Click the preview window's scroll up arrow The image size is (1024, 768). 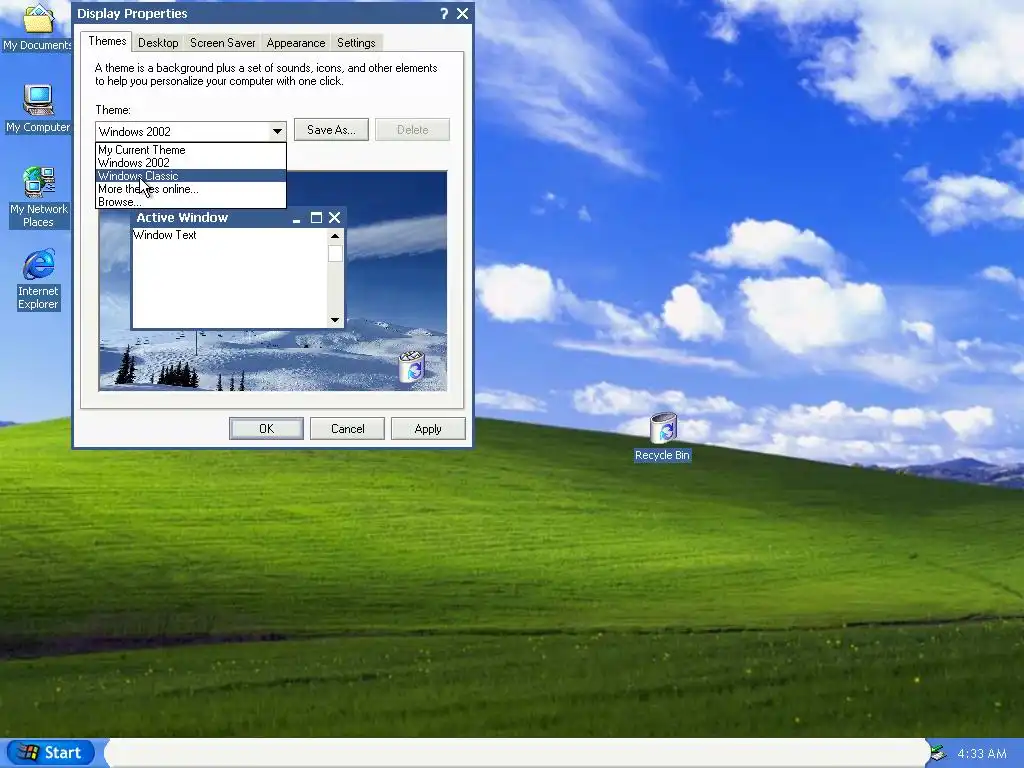tap(335, 236)
